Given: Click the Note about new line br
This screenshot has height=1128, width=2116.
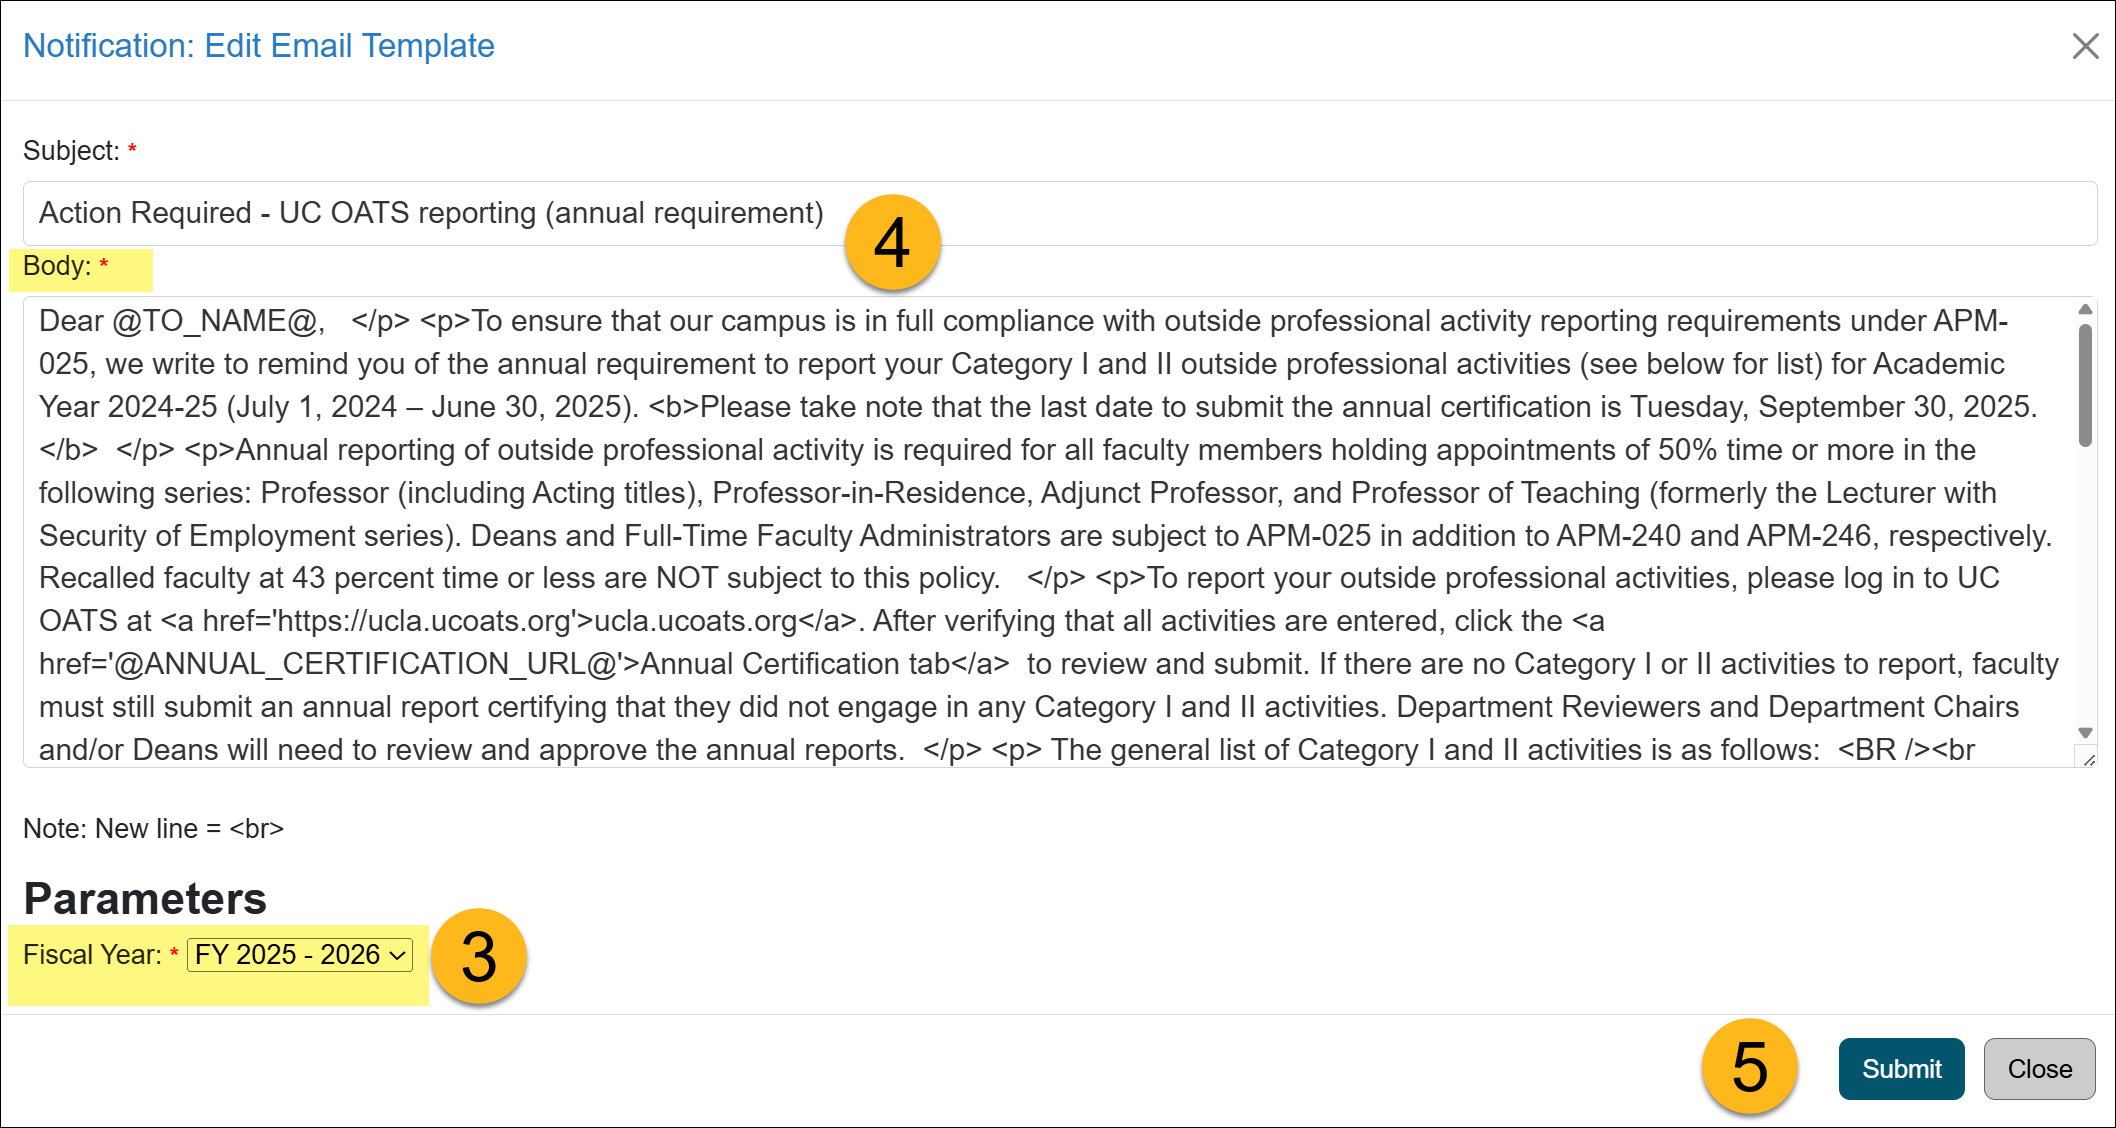Looking at the screenshot, I should (154, 828).
